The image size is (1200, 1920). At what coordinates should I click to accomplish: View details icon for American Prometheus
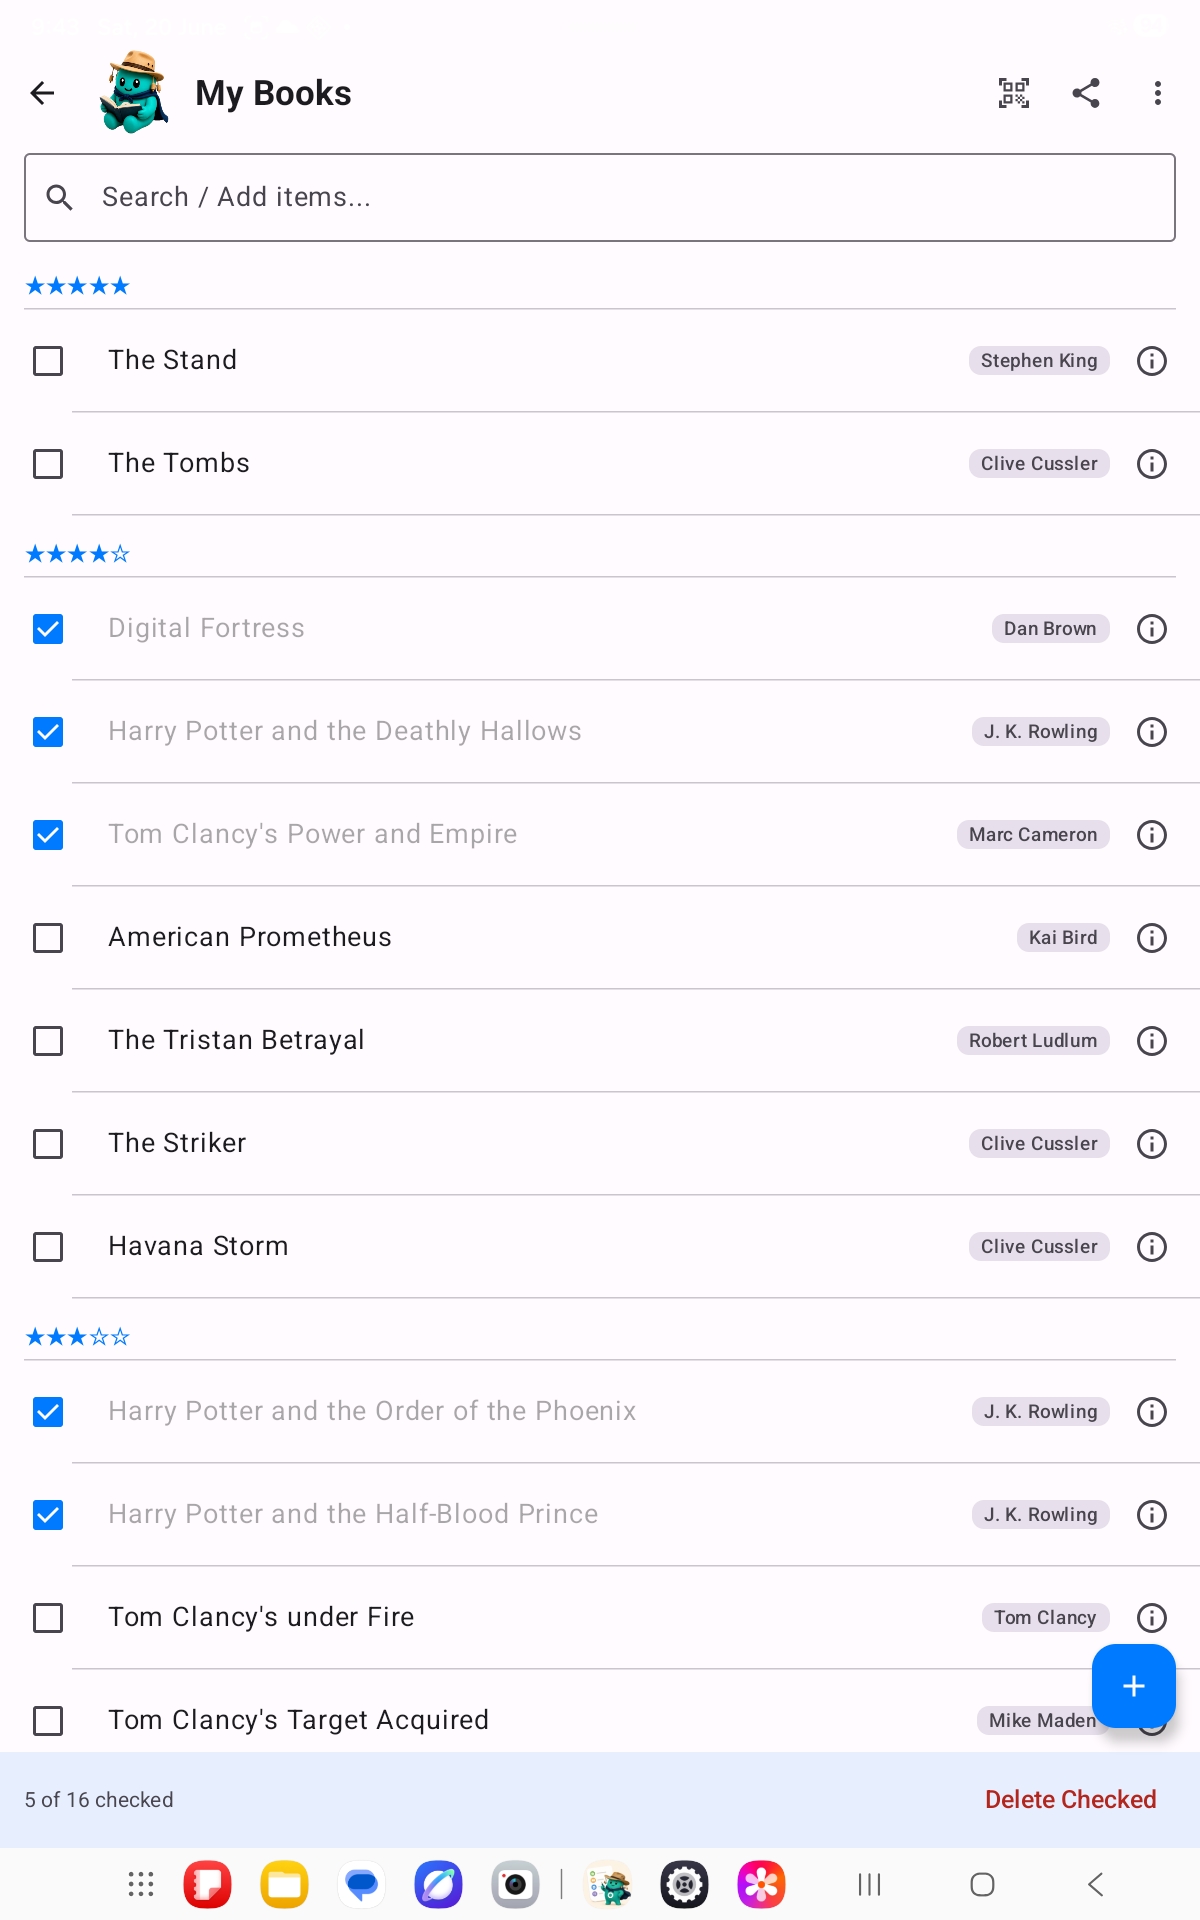click(1152, 938)
